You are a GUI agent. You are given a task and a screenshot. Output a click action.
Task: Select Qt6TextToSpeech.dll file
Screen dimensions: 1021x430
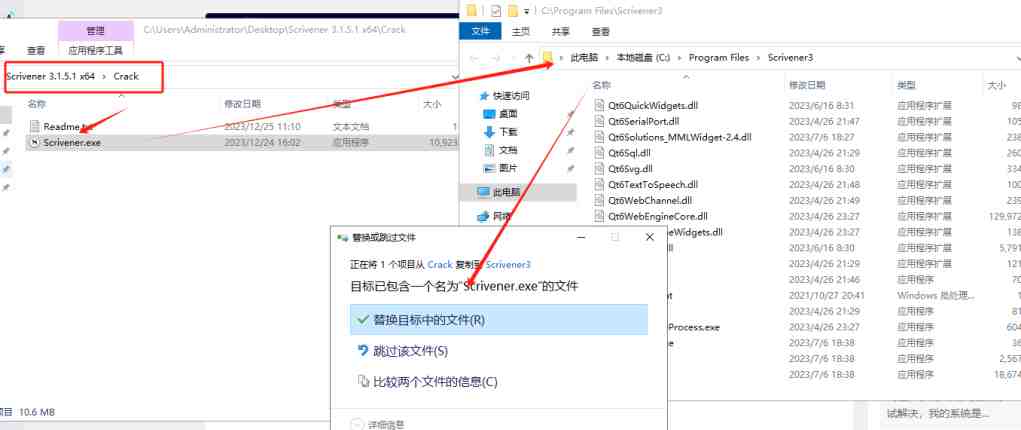tap(652, 184)
